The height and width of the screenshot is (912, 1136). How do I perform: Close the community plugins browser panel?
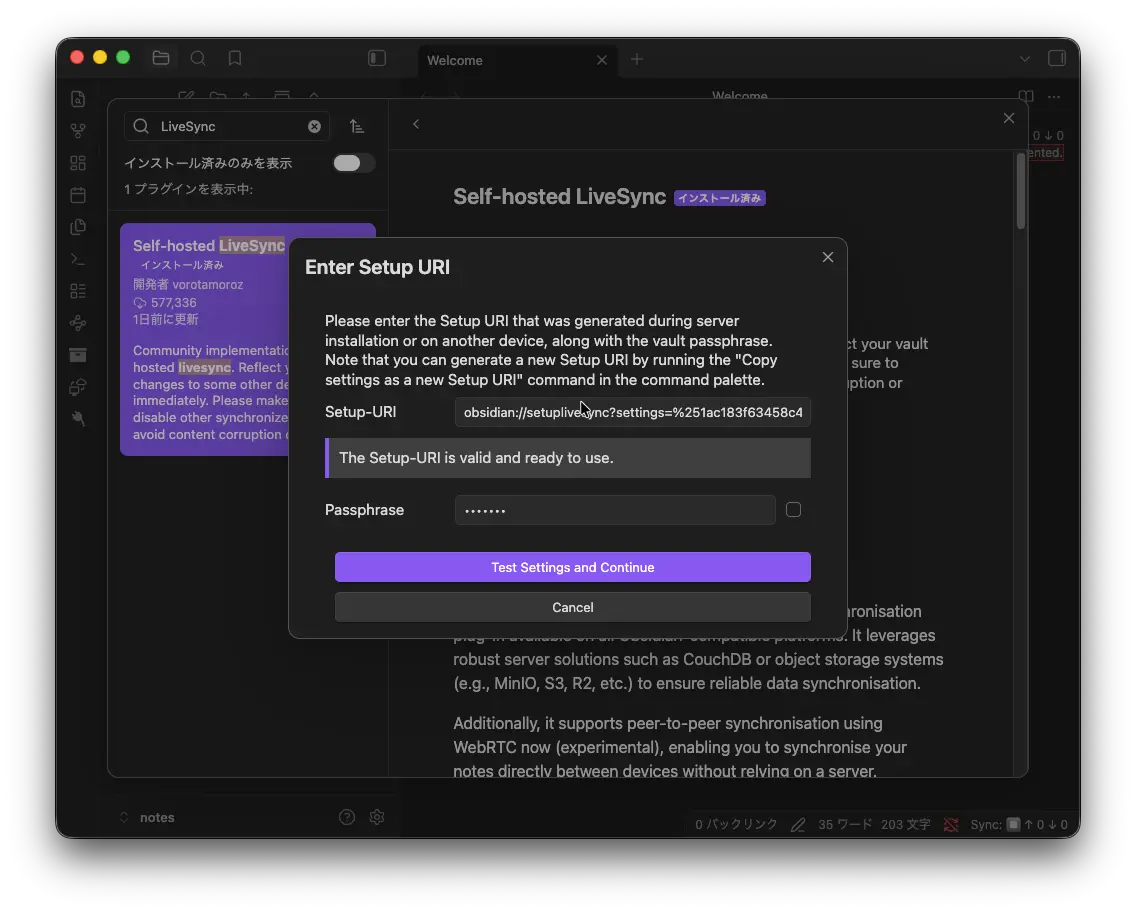coord(1008,118)
